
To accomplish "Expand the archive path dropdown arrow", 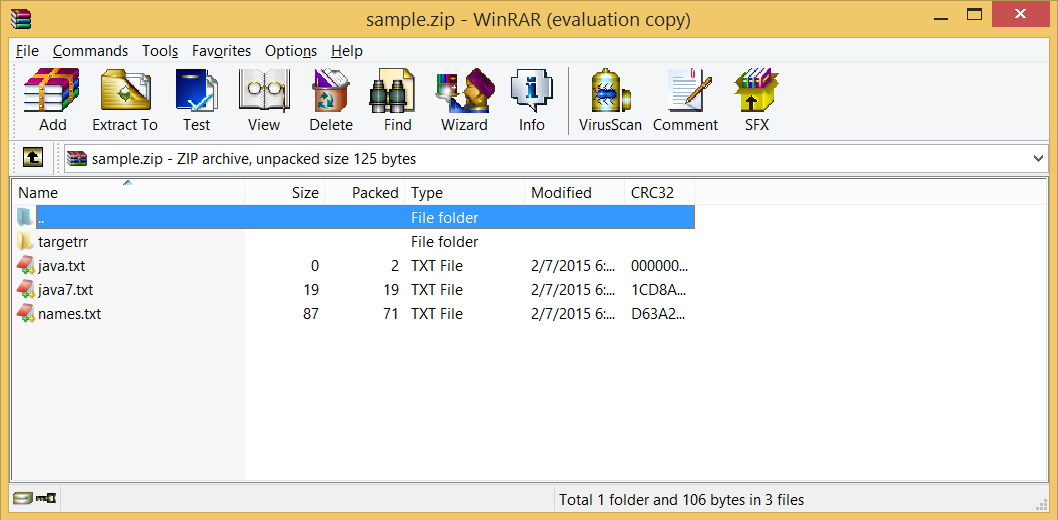I will pyautogui.click(x=1039, y=158).
